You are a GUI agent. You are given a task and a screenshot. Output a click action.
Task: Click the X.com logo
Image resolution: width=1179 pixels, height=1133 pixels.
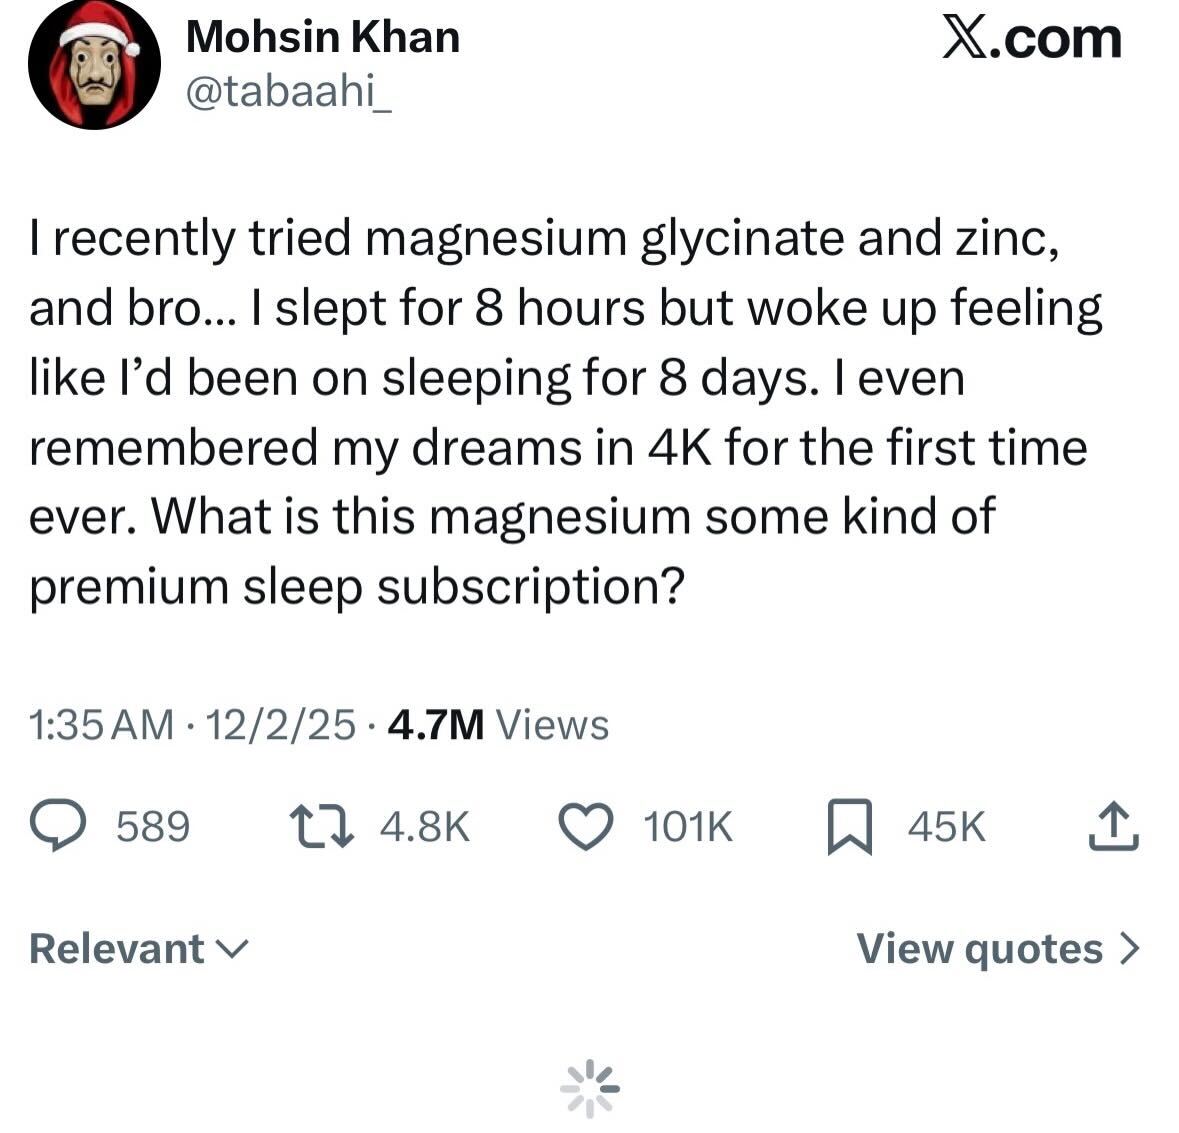tap(1032, 39)
